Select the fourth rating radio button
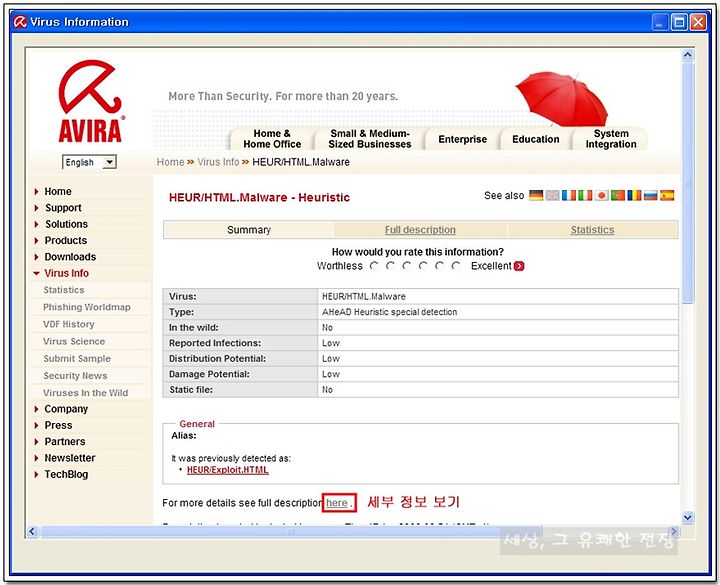Screen dimensions: 720x585 coord(423,266)
